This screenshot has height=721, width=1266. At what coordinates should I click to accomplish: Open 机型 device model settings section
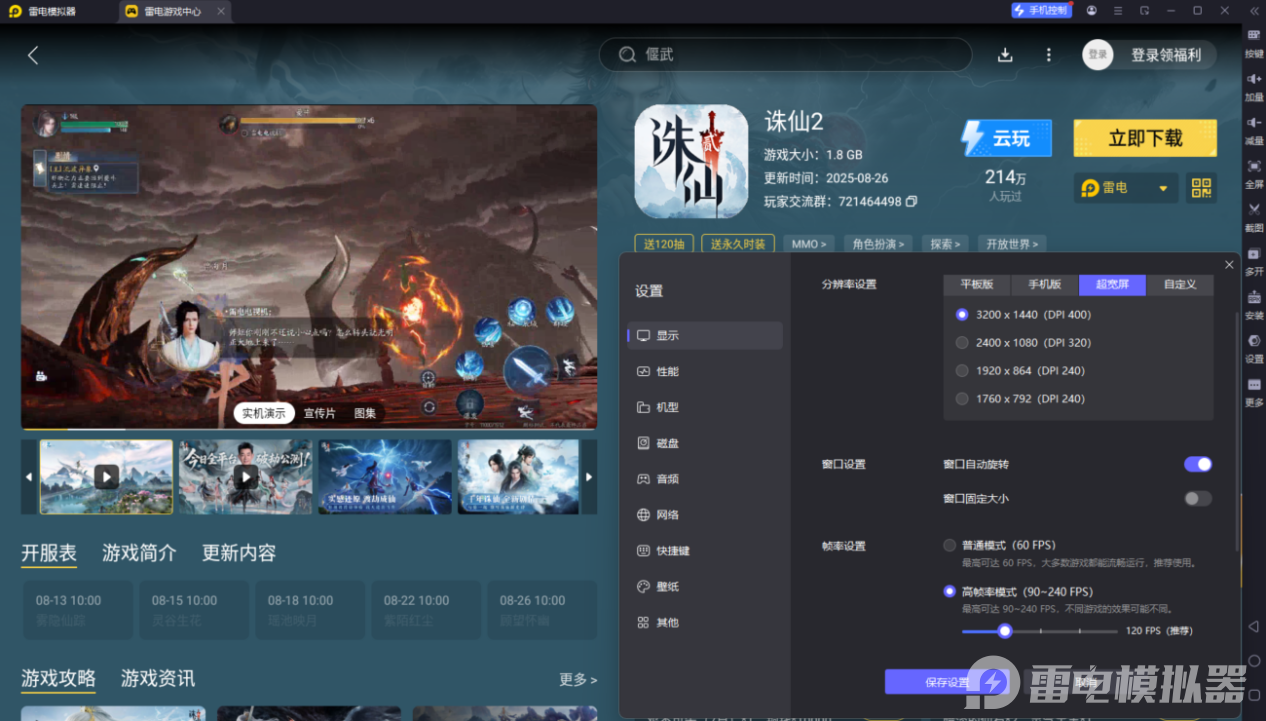point(705,407)
